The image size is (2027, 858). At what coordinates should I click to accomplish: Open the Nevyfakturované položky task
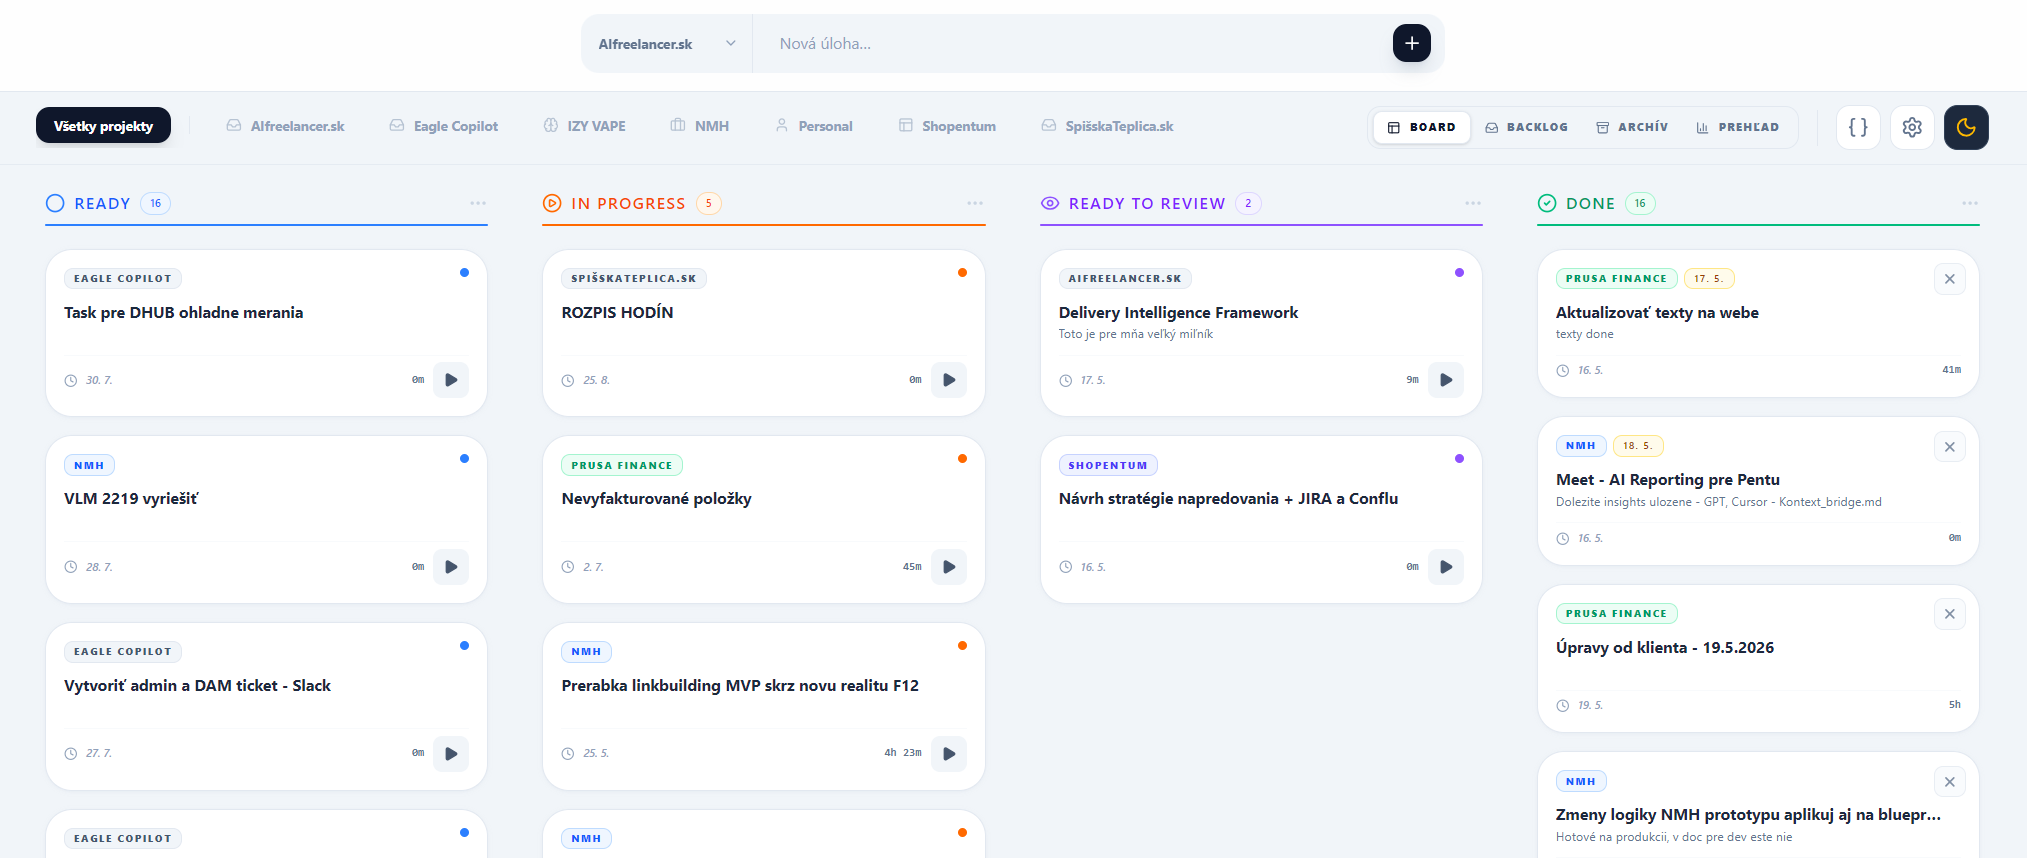coord(656,499)
